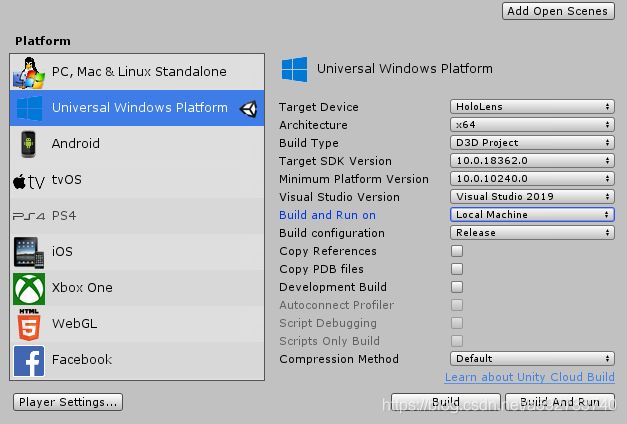627x424 pixels.
Task: Choose the iOS platform entry
Action: (x=137, y=252)
